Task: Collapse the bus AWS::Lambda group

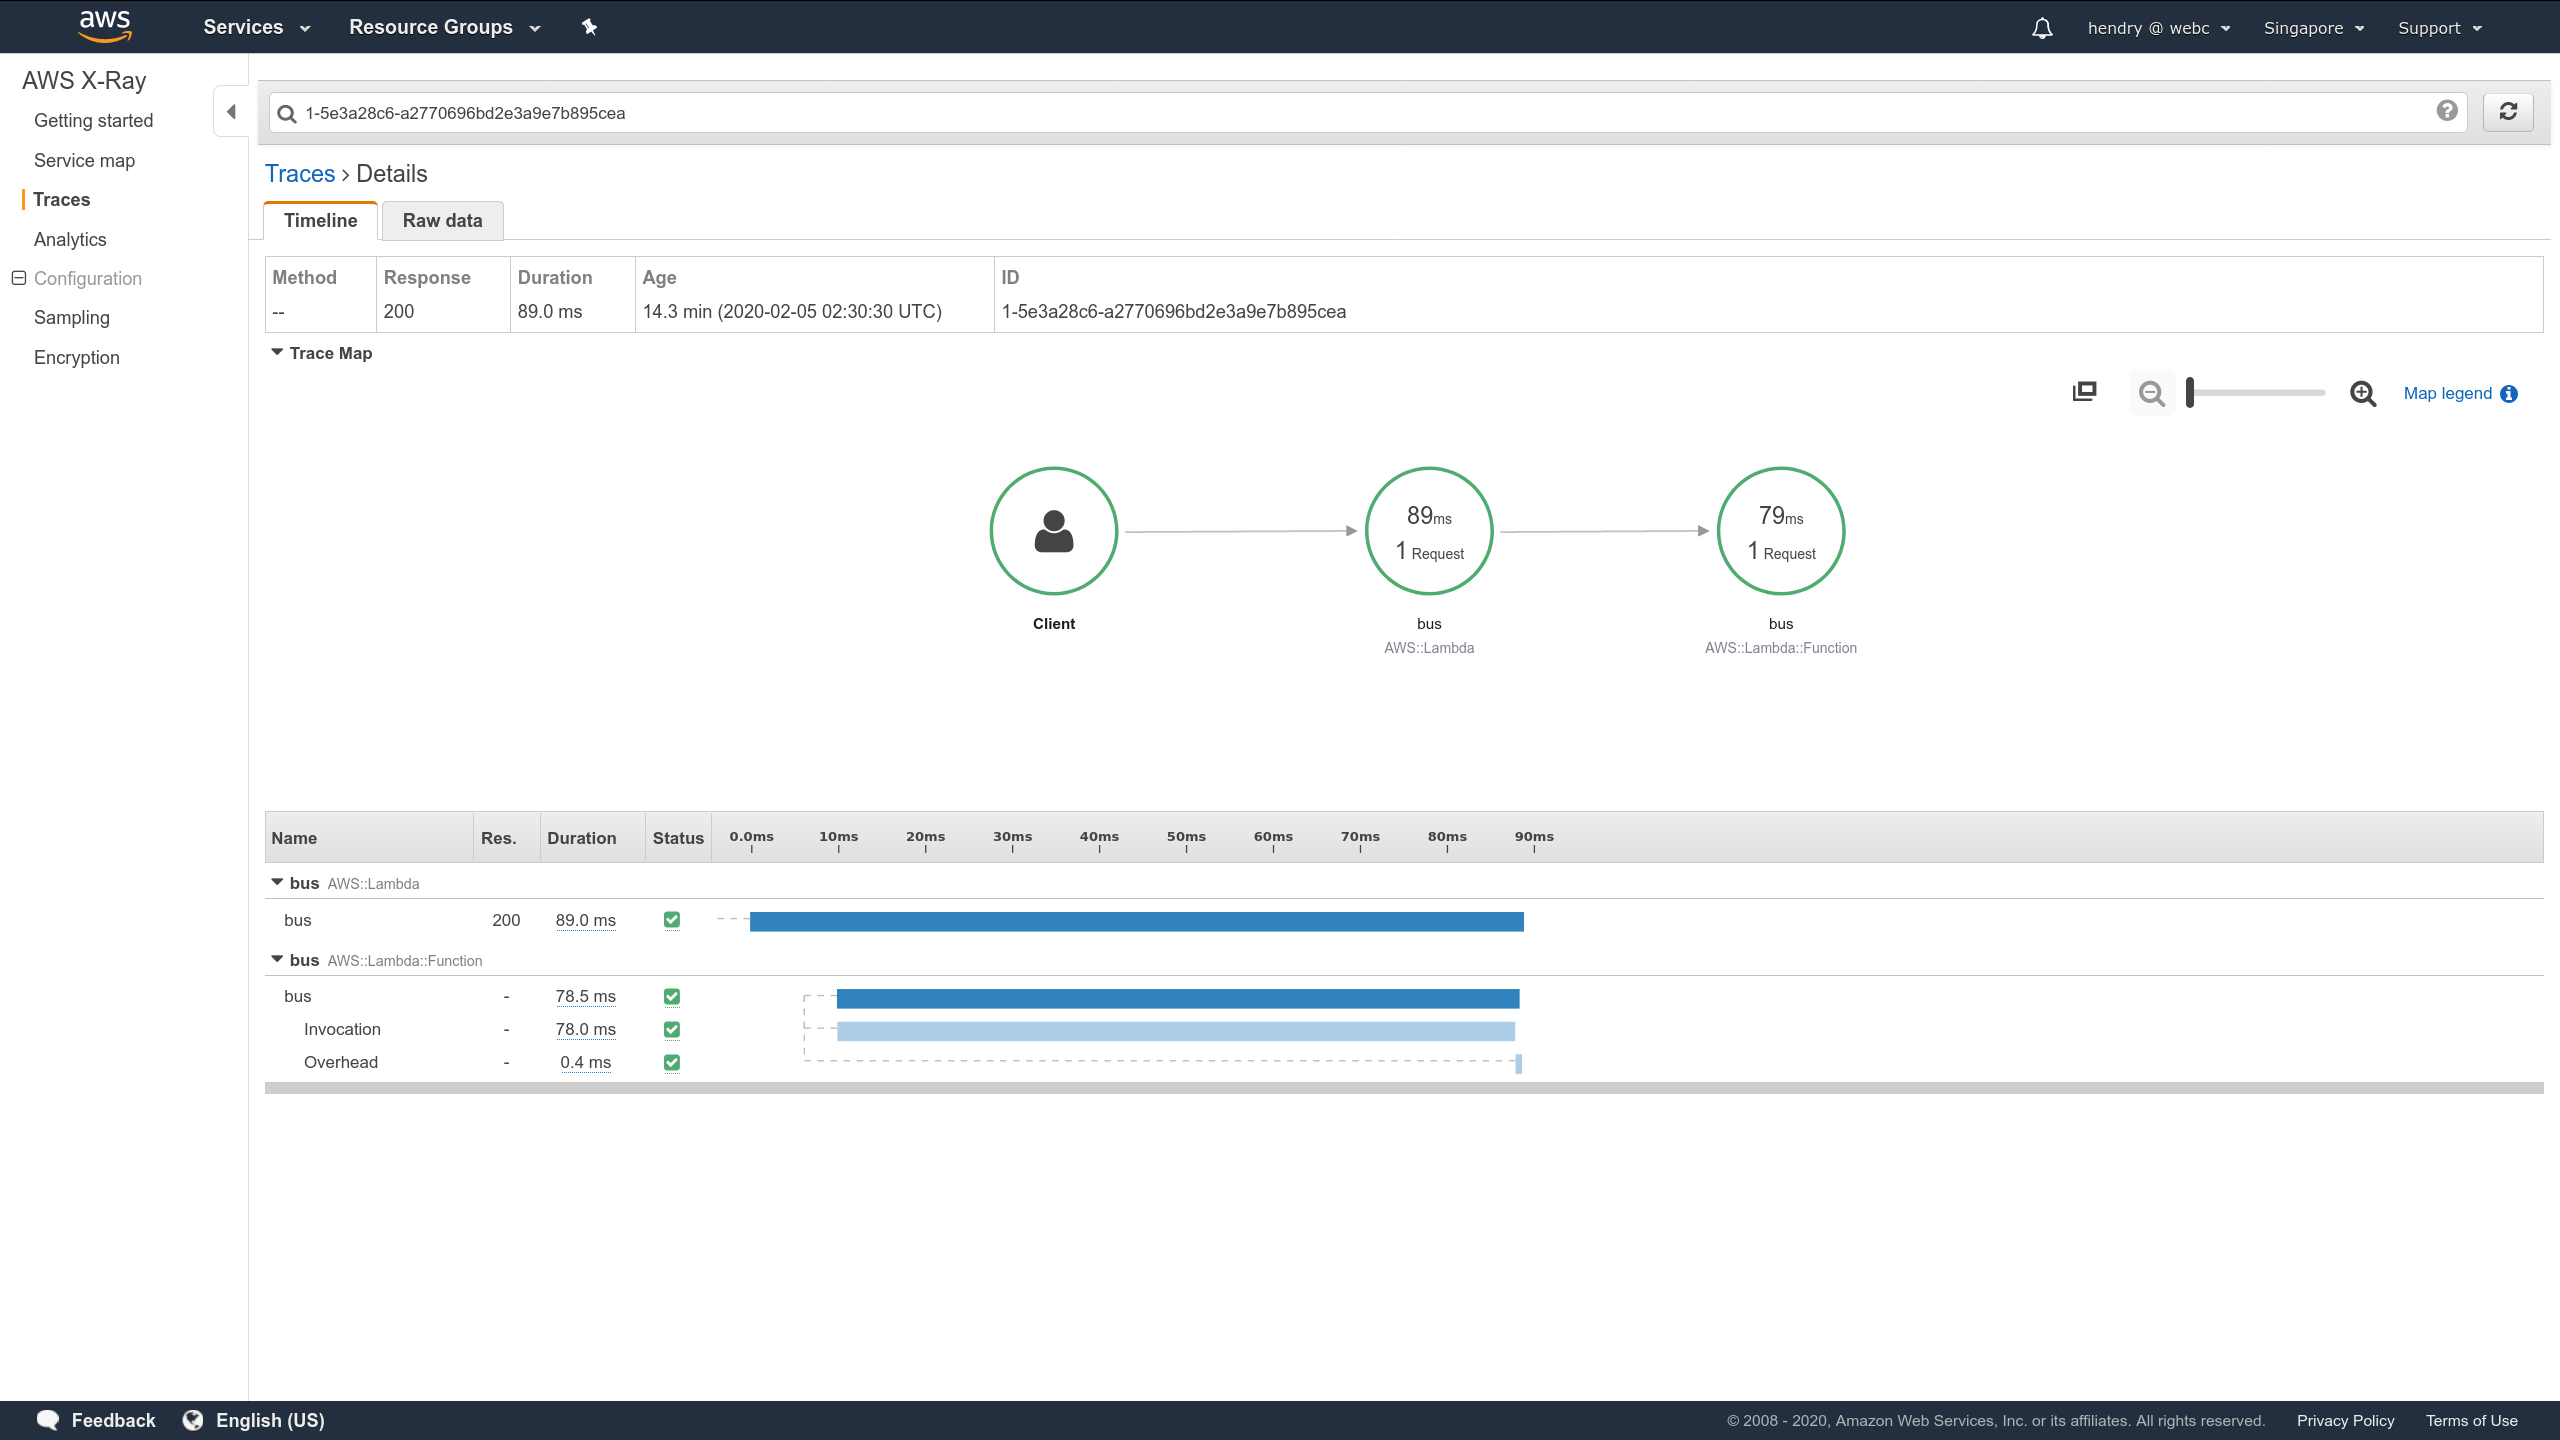Action: click(277, 882)
